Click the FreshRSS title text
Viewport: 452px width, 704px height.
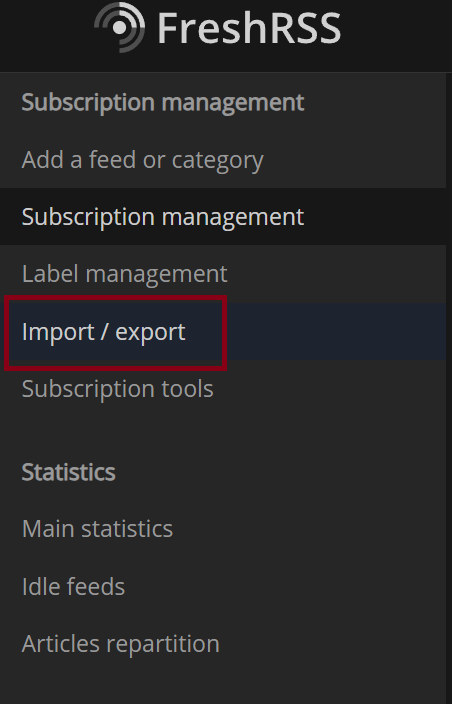tap(249, 28)
